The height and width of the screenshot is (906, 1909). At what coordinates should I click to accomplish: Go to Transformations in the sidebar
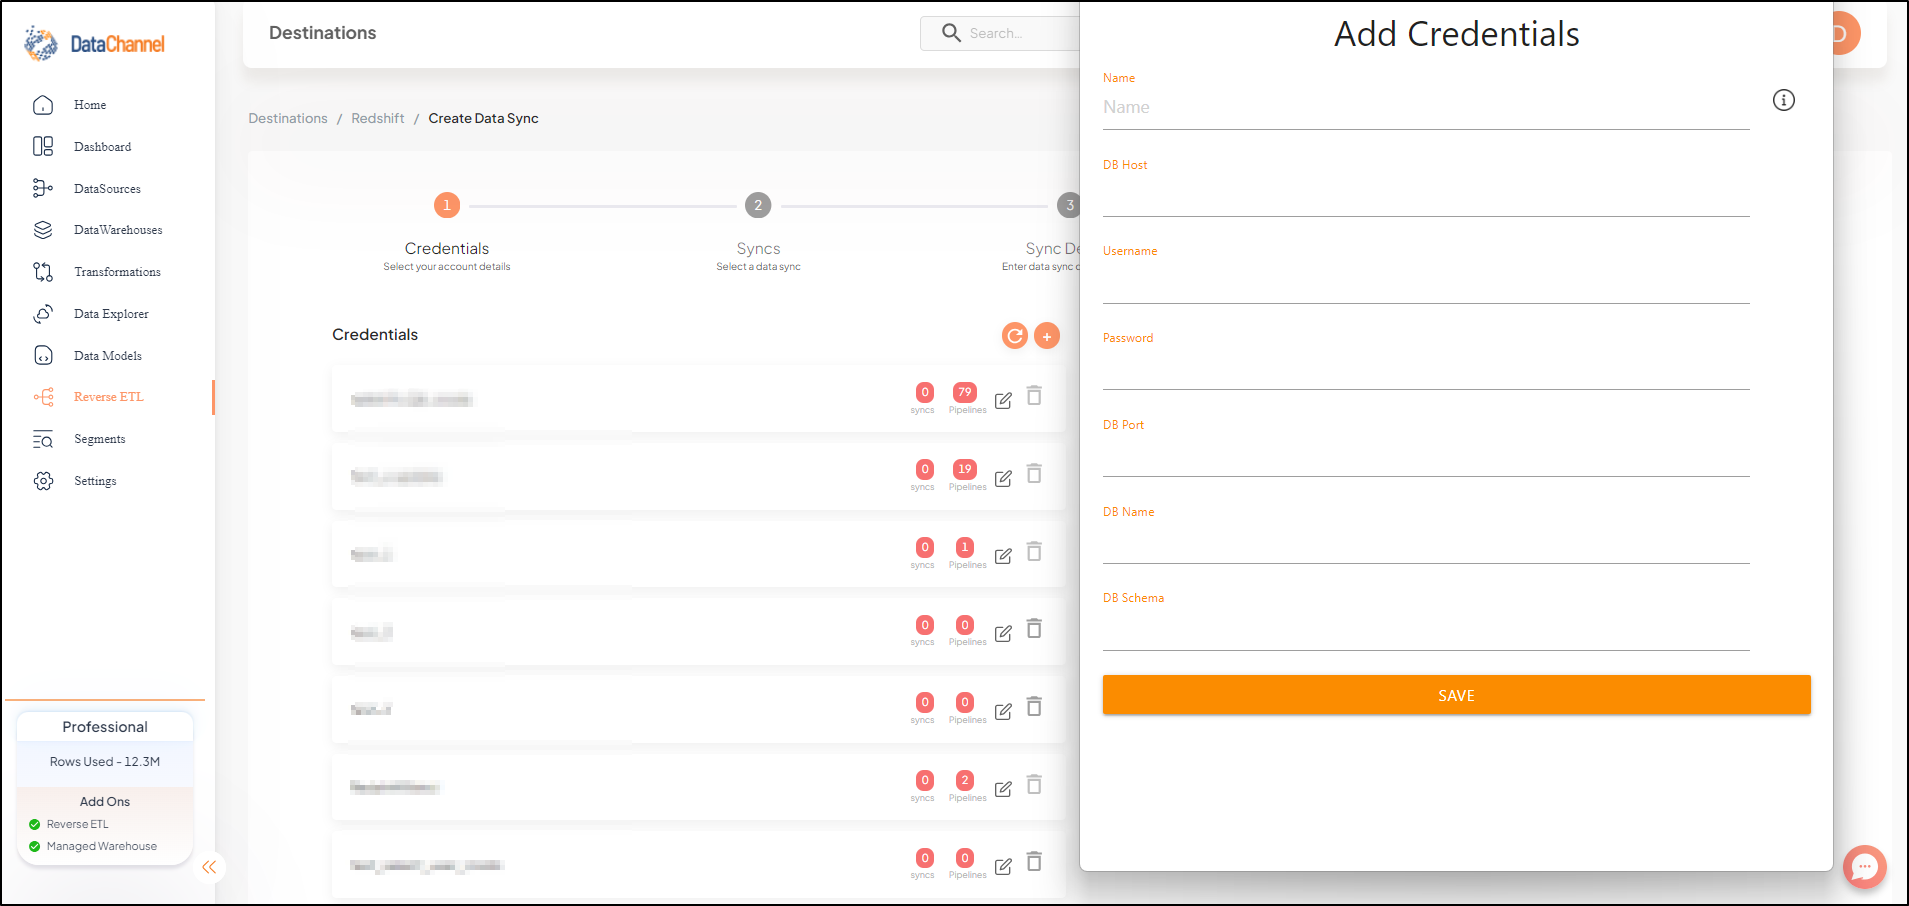point(117,272)
